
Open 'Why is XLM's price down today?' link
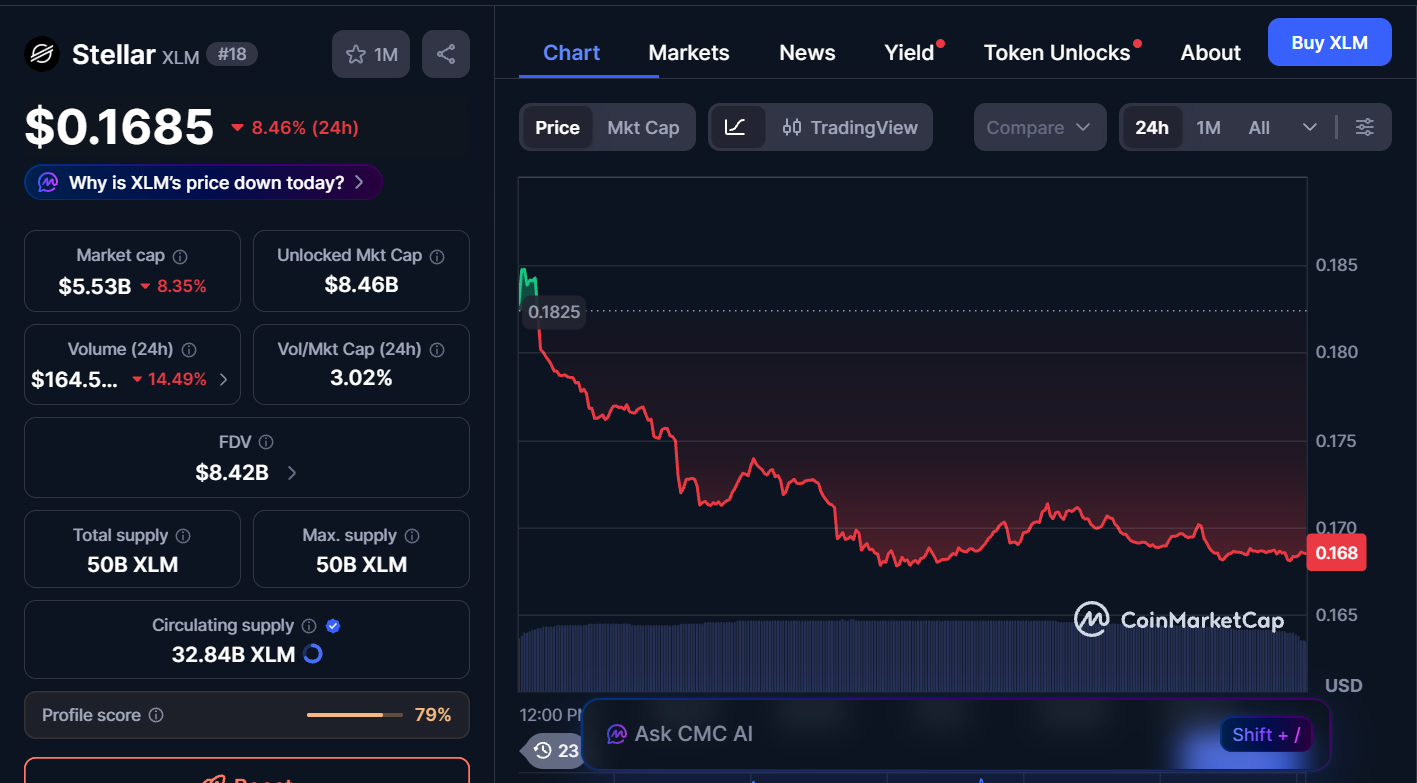(203, 182)
